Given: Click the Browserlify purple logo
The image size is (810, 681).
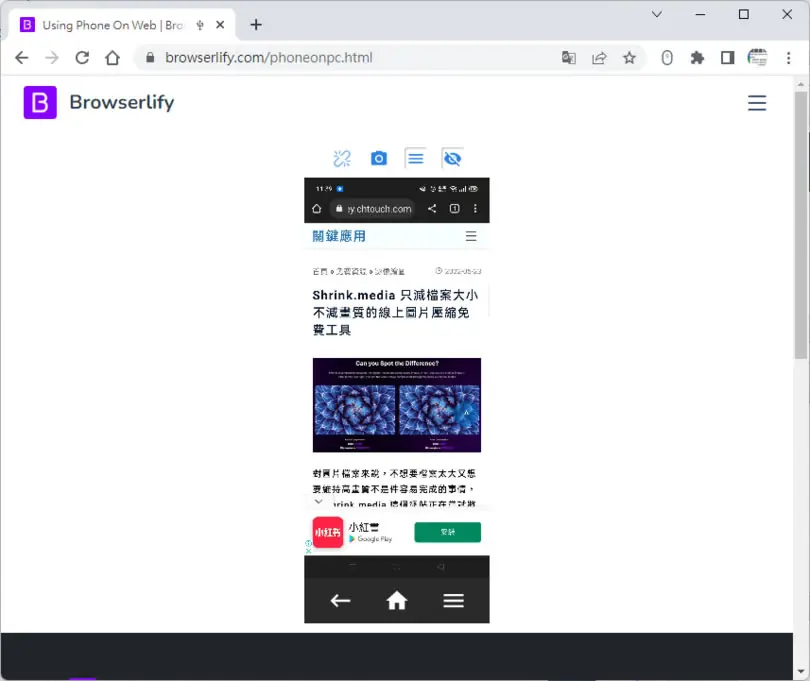Looking at the screenshot, I should coord(40,102).
